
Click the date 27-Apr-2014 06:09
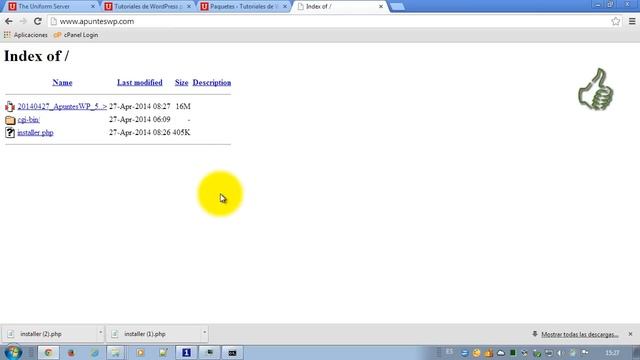point(140,119)
